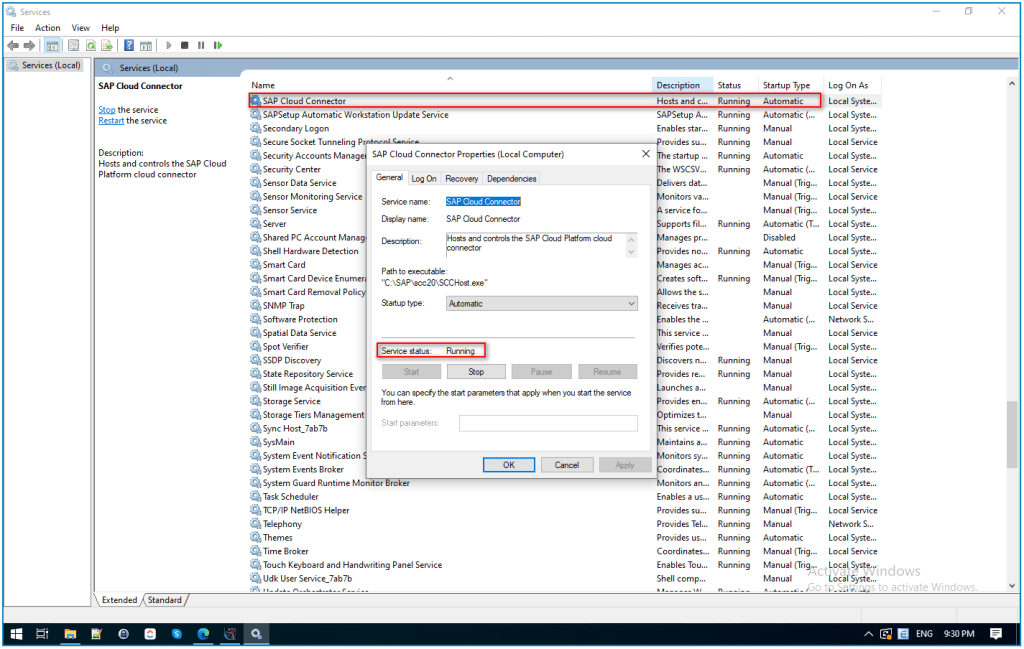Click the Pause Service toolbar icon

[x=201, y=45]
